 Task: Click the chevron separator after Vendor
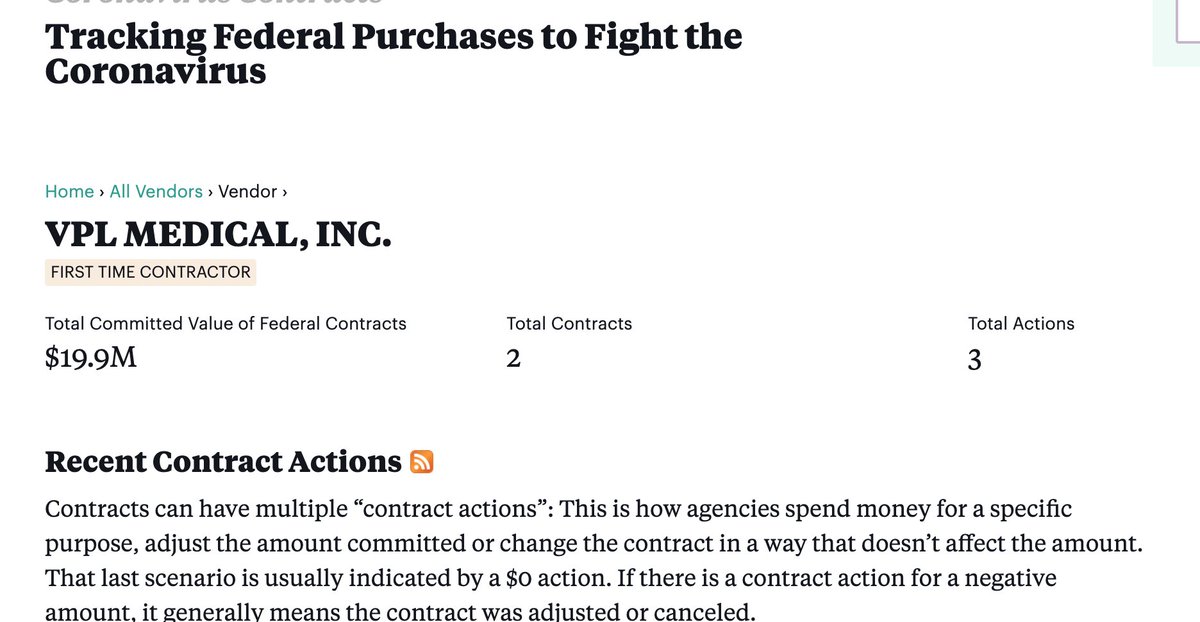coord(285,191)
